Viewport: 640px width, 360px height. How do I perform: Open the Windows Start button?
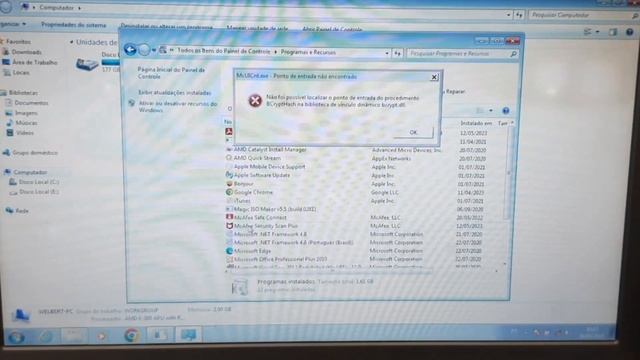click(16, 337)
